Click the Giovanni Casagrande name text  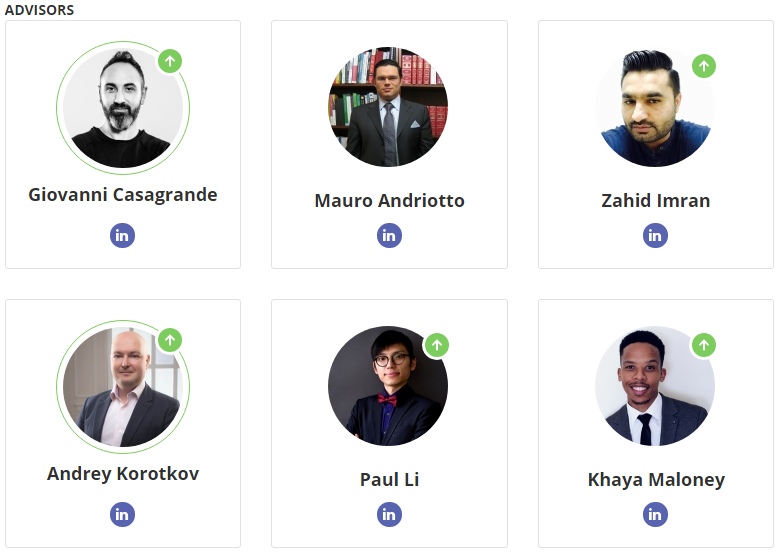pyautogui.click(x=123, y=194)
